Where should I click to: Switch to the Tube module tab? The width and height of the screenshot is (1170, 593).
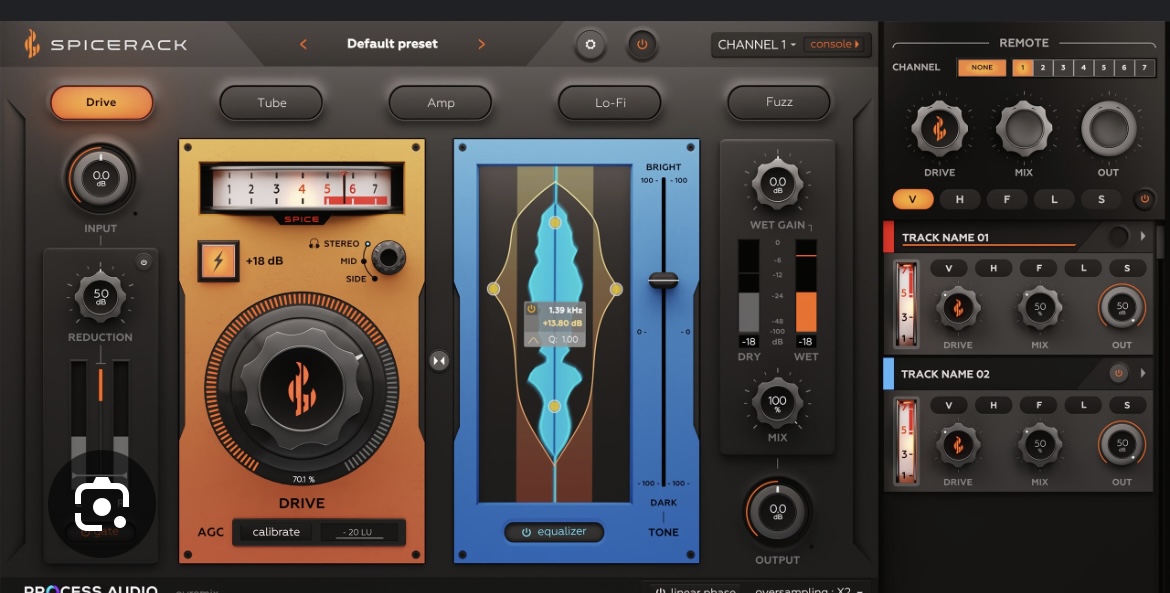[x=272, y=103]
